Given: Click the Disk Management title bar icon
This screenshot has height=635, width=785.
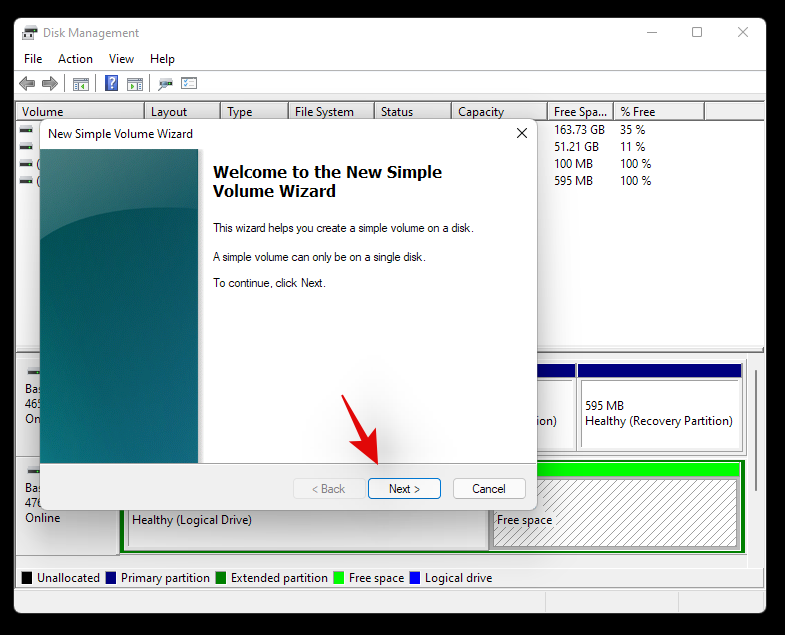Looking at the screenshot, I should tap(30, 33).
